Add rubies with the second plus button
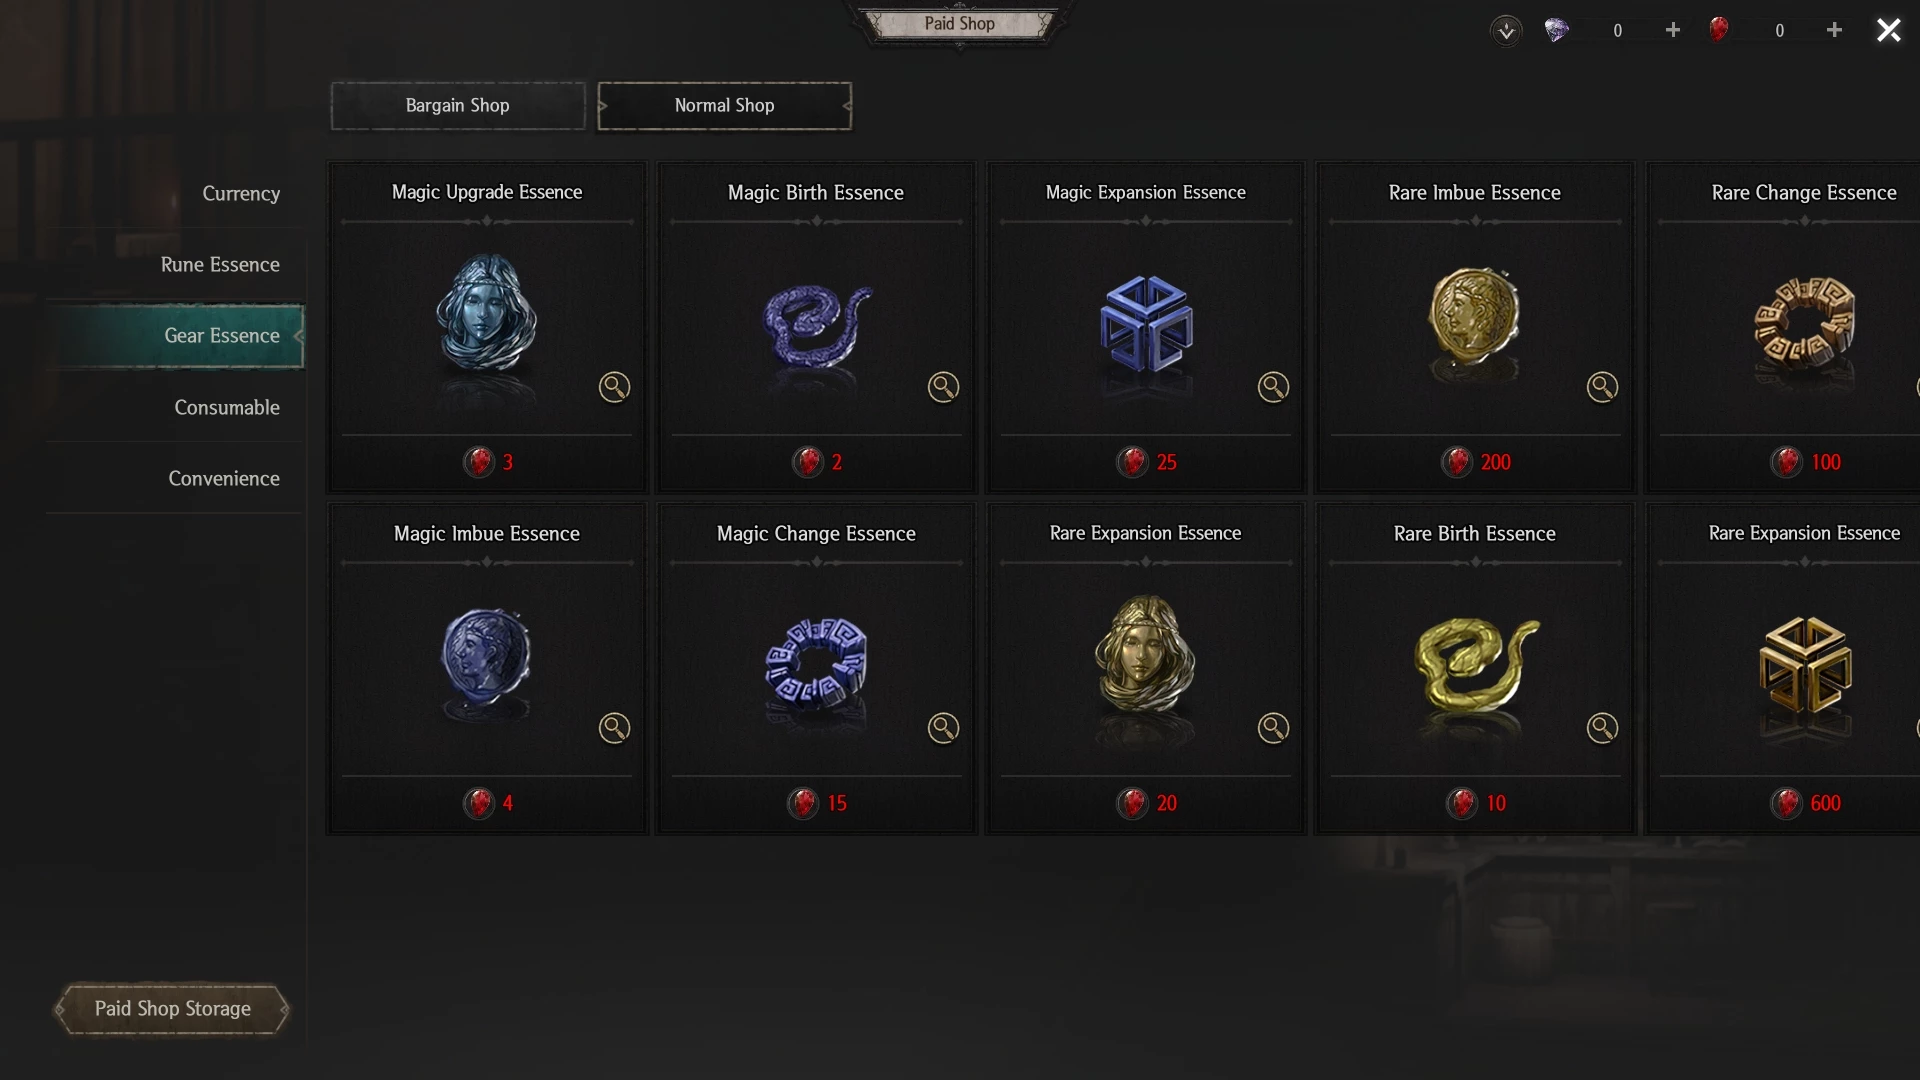This screenshot has height=1080, width=1920. click(1834, 30)
